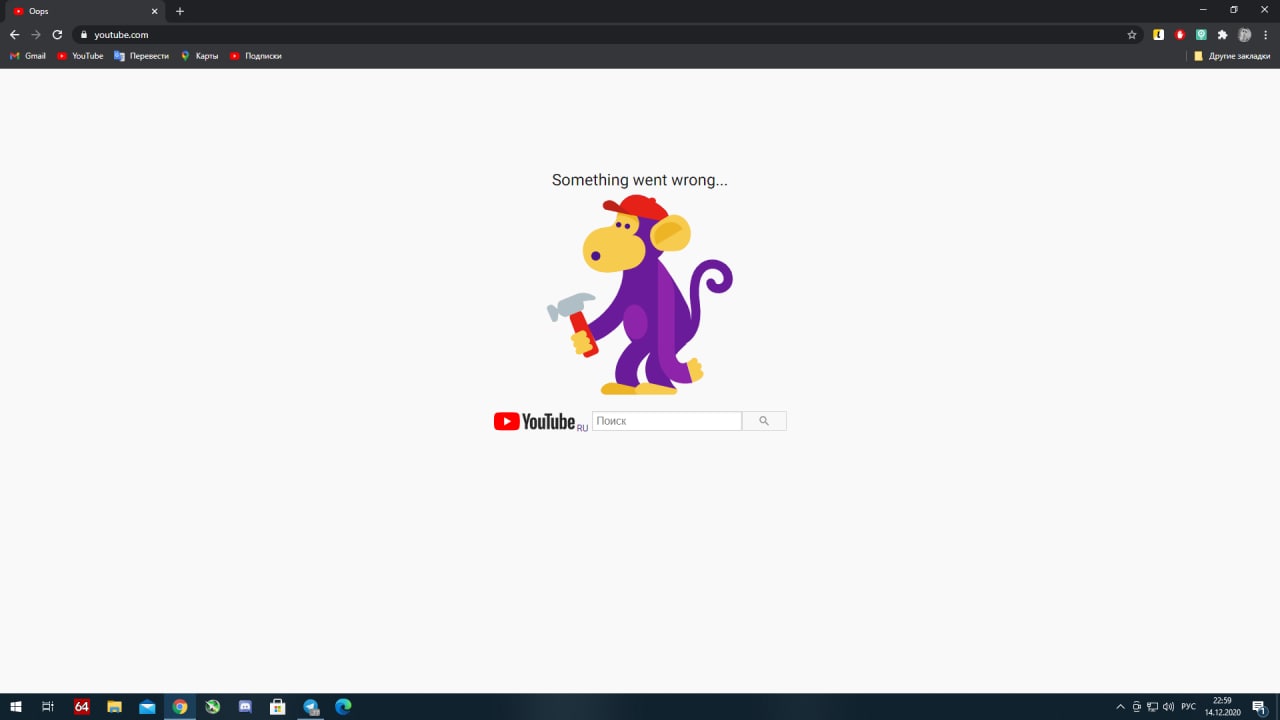Switch the РУС input language
Viewport: 1280px width, 720px height.
coord(1188,706)
